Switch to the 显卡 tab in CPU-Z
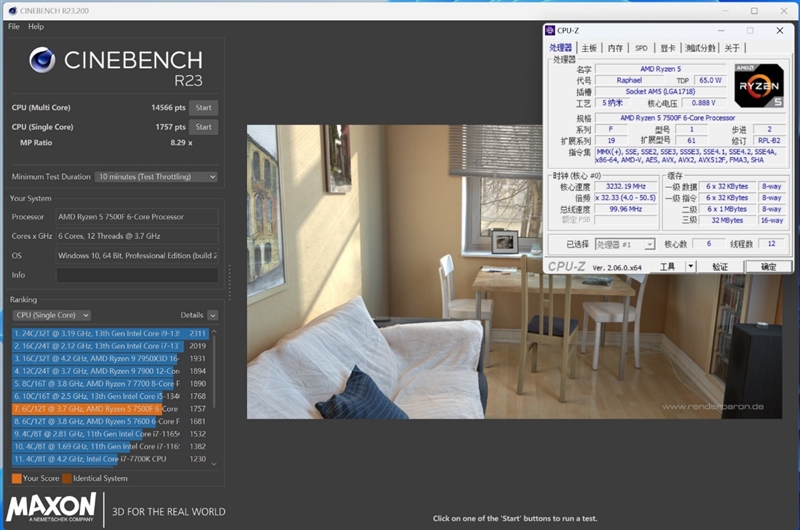The image size is (800, 530). (668, 48)
